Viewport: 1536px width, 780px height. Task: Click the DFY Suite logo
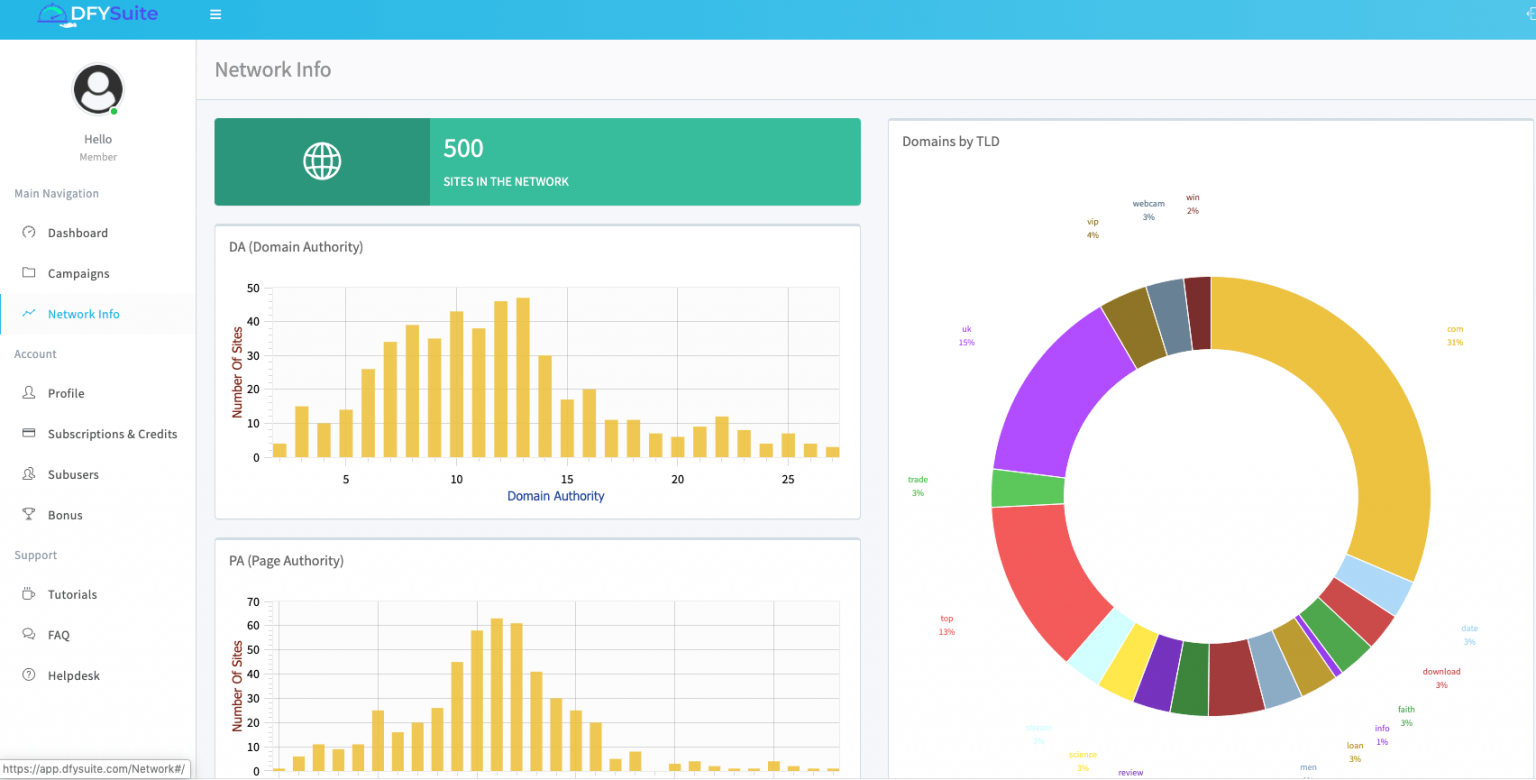[x=97, y=14]
